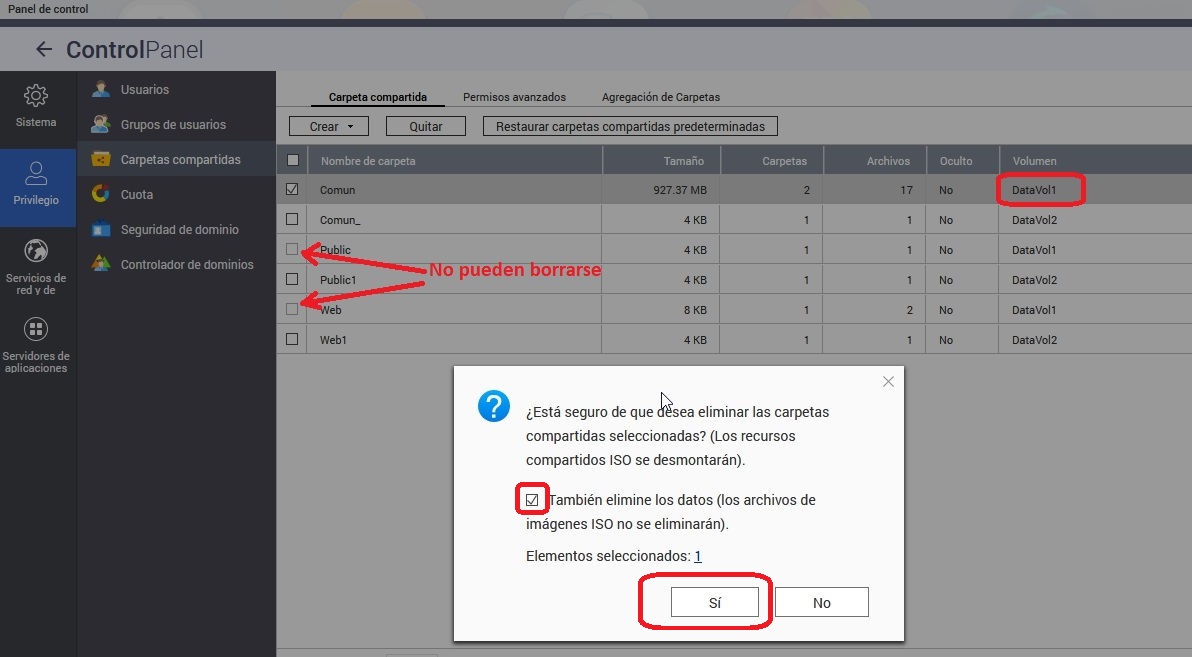Click the Grupos de usuarios icon

[101, 125]
